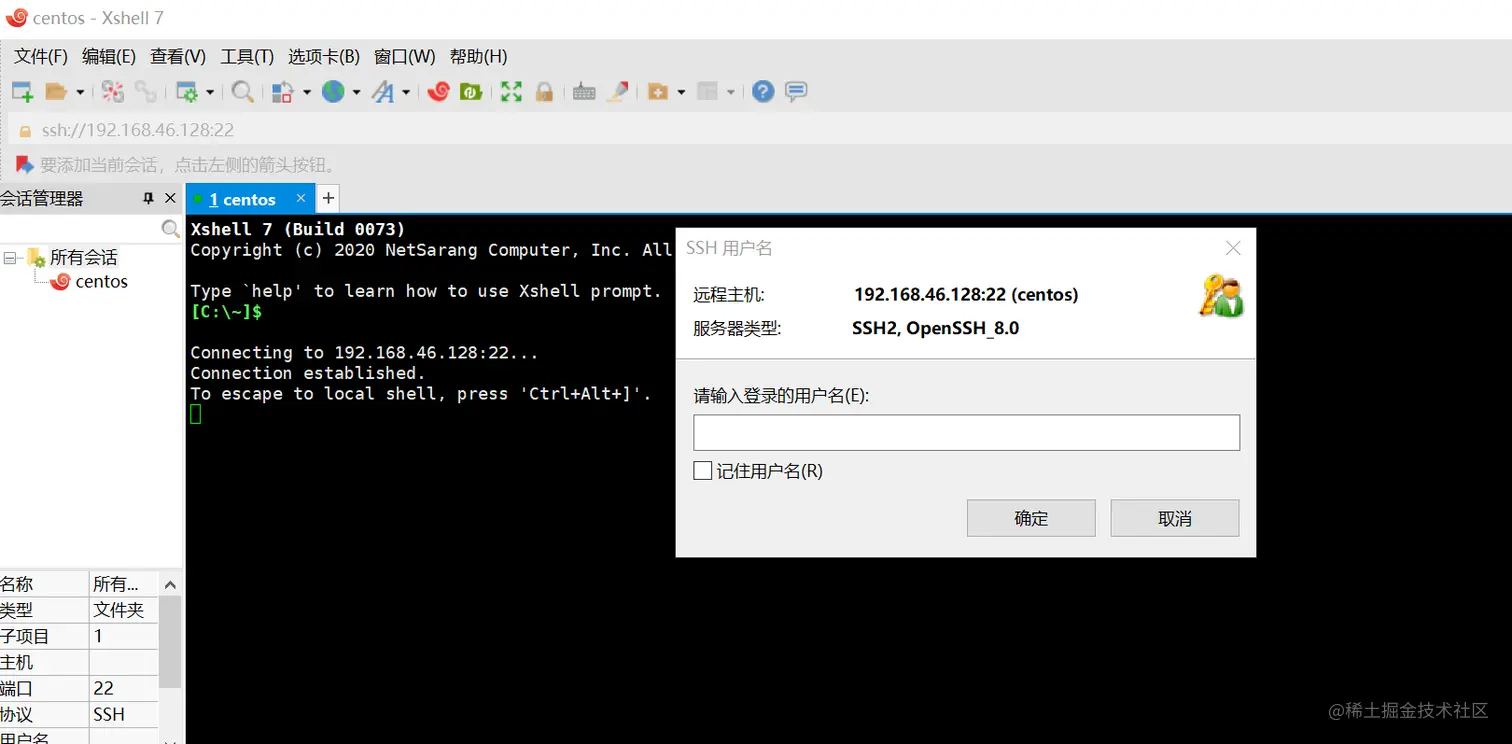
Task: Click the Highlight marker pen icon
Action: tap(618, 92)
